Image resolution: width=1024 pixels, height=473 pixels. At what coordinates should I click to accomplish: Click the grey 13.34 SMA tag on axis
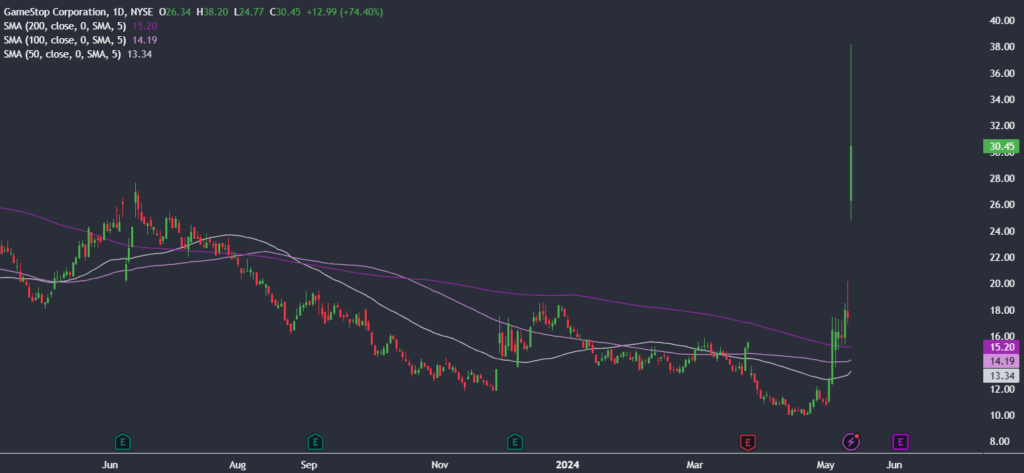tap(999, 376)
